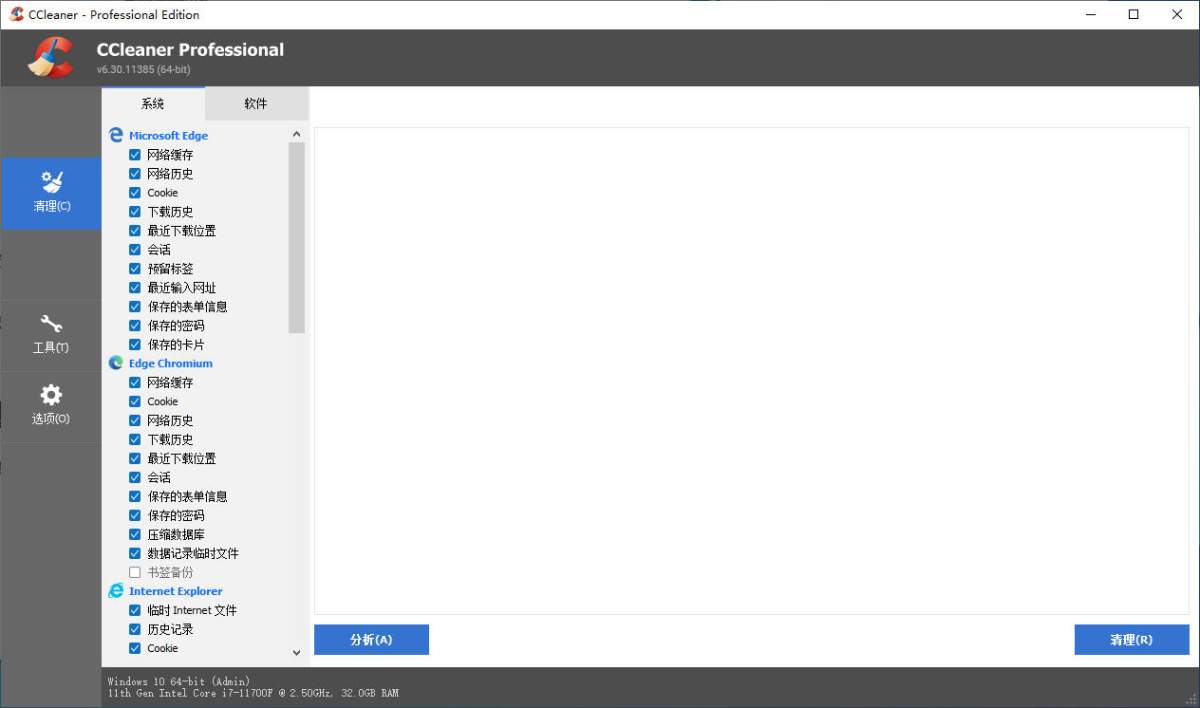Click the Internet Explorer icon
Screen dimensions: 1200x708
click(116, 591)
